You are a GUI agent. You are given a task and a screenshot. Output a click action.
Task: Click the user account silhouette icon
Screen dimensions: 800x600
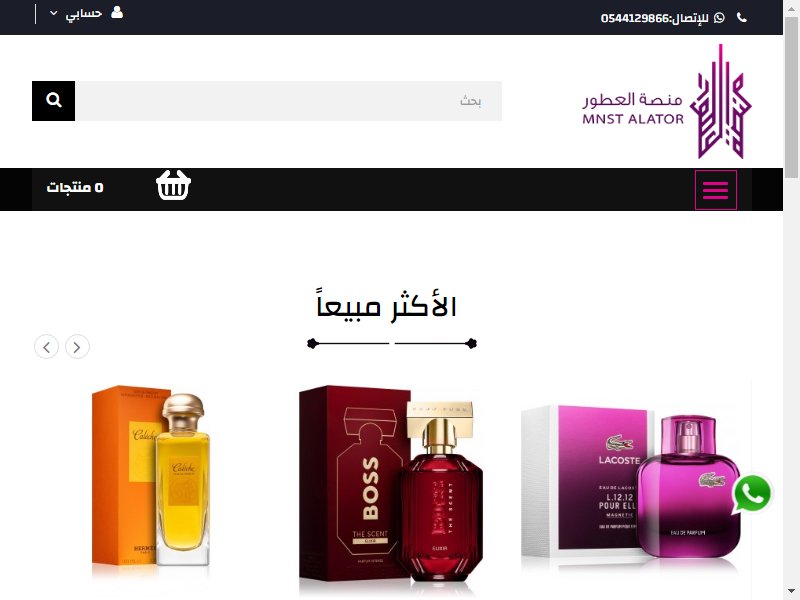pyautogui.click(x=117, y=12)
